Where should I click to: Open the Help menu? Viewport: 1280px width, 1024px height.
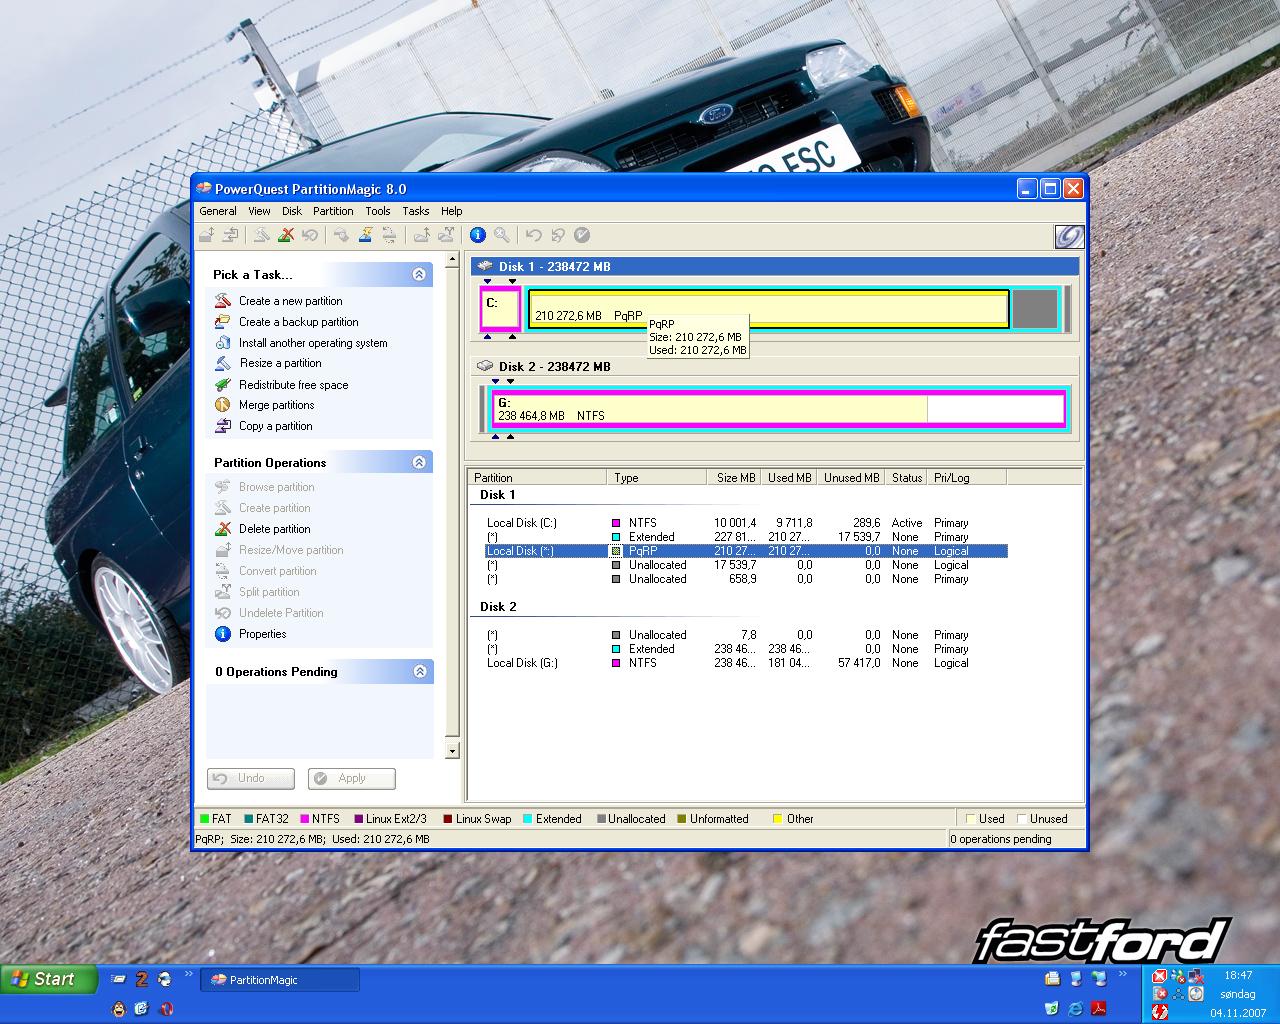coord(452,211)
